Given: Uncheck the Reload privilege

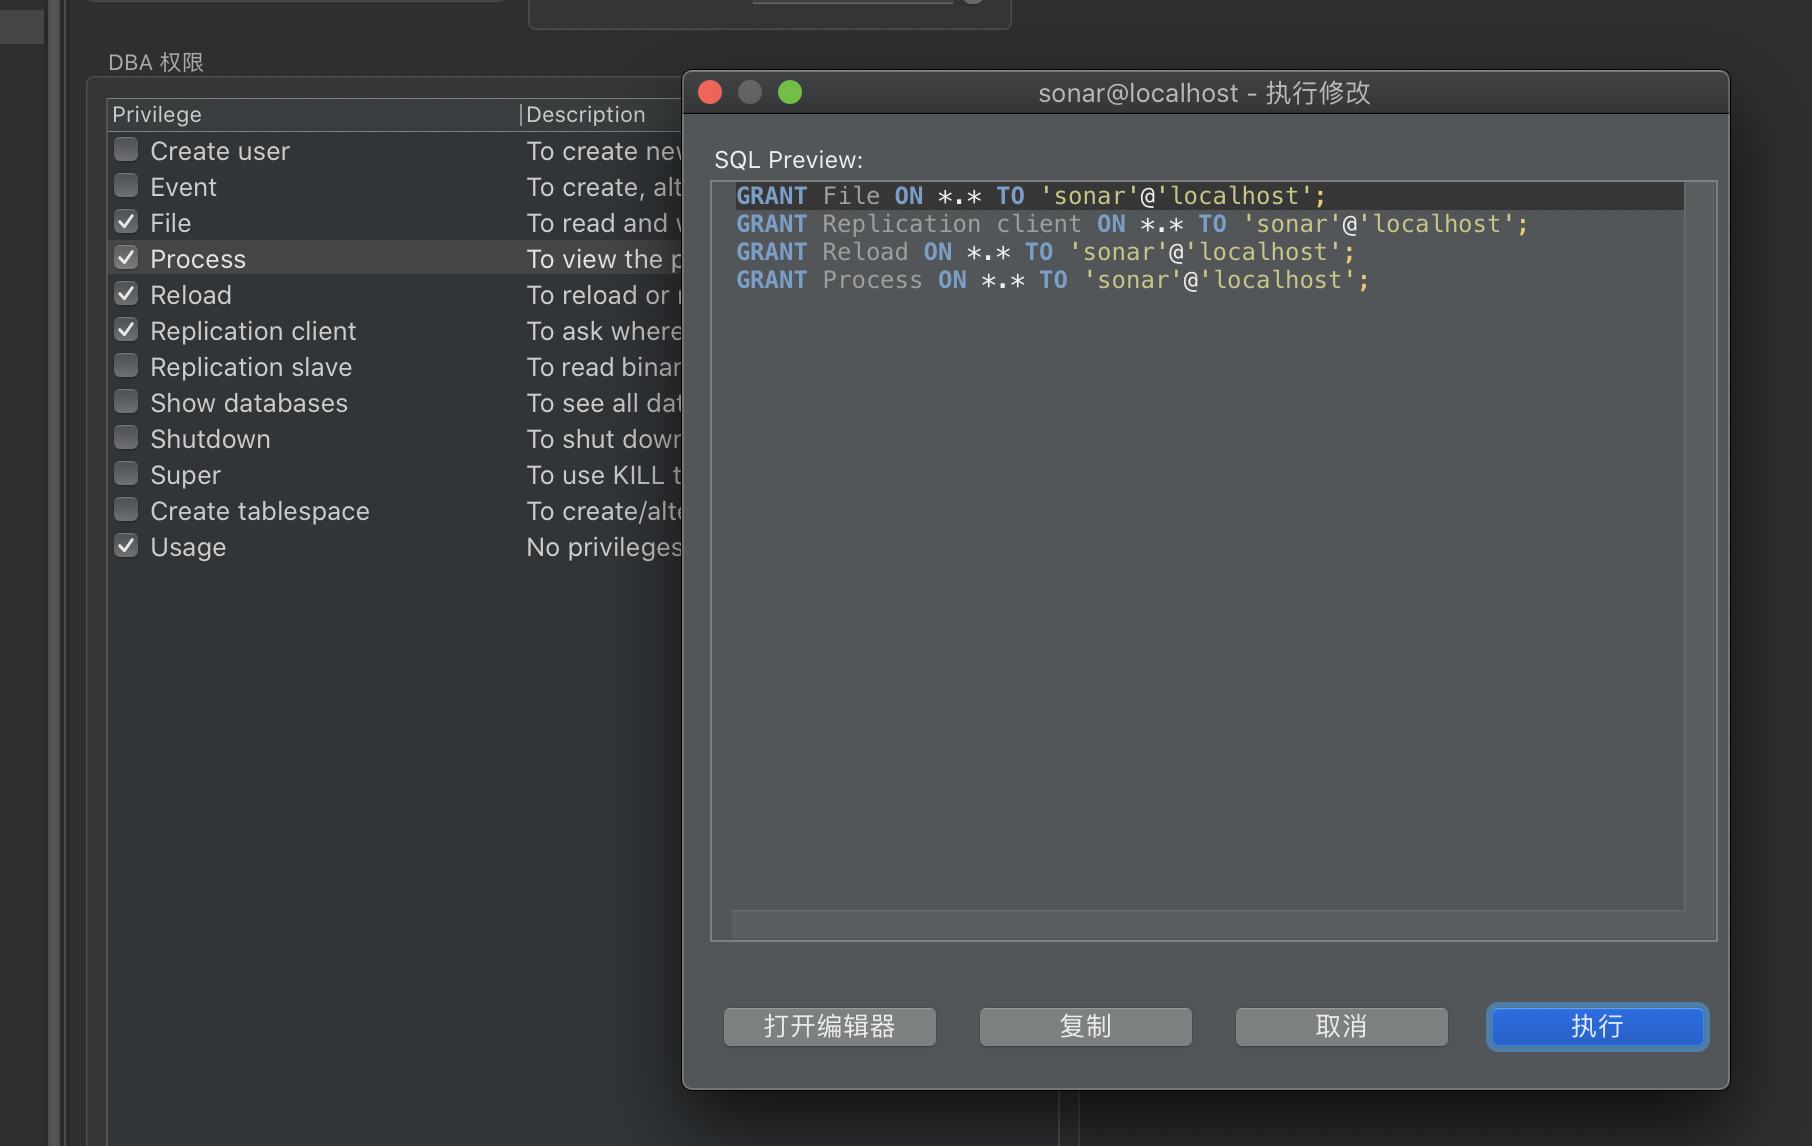Looking at the screenshot, I should click(x=126, y=292).
